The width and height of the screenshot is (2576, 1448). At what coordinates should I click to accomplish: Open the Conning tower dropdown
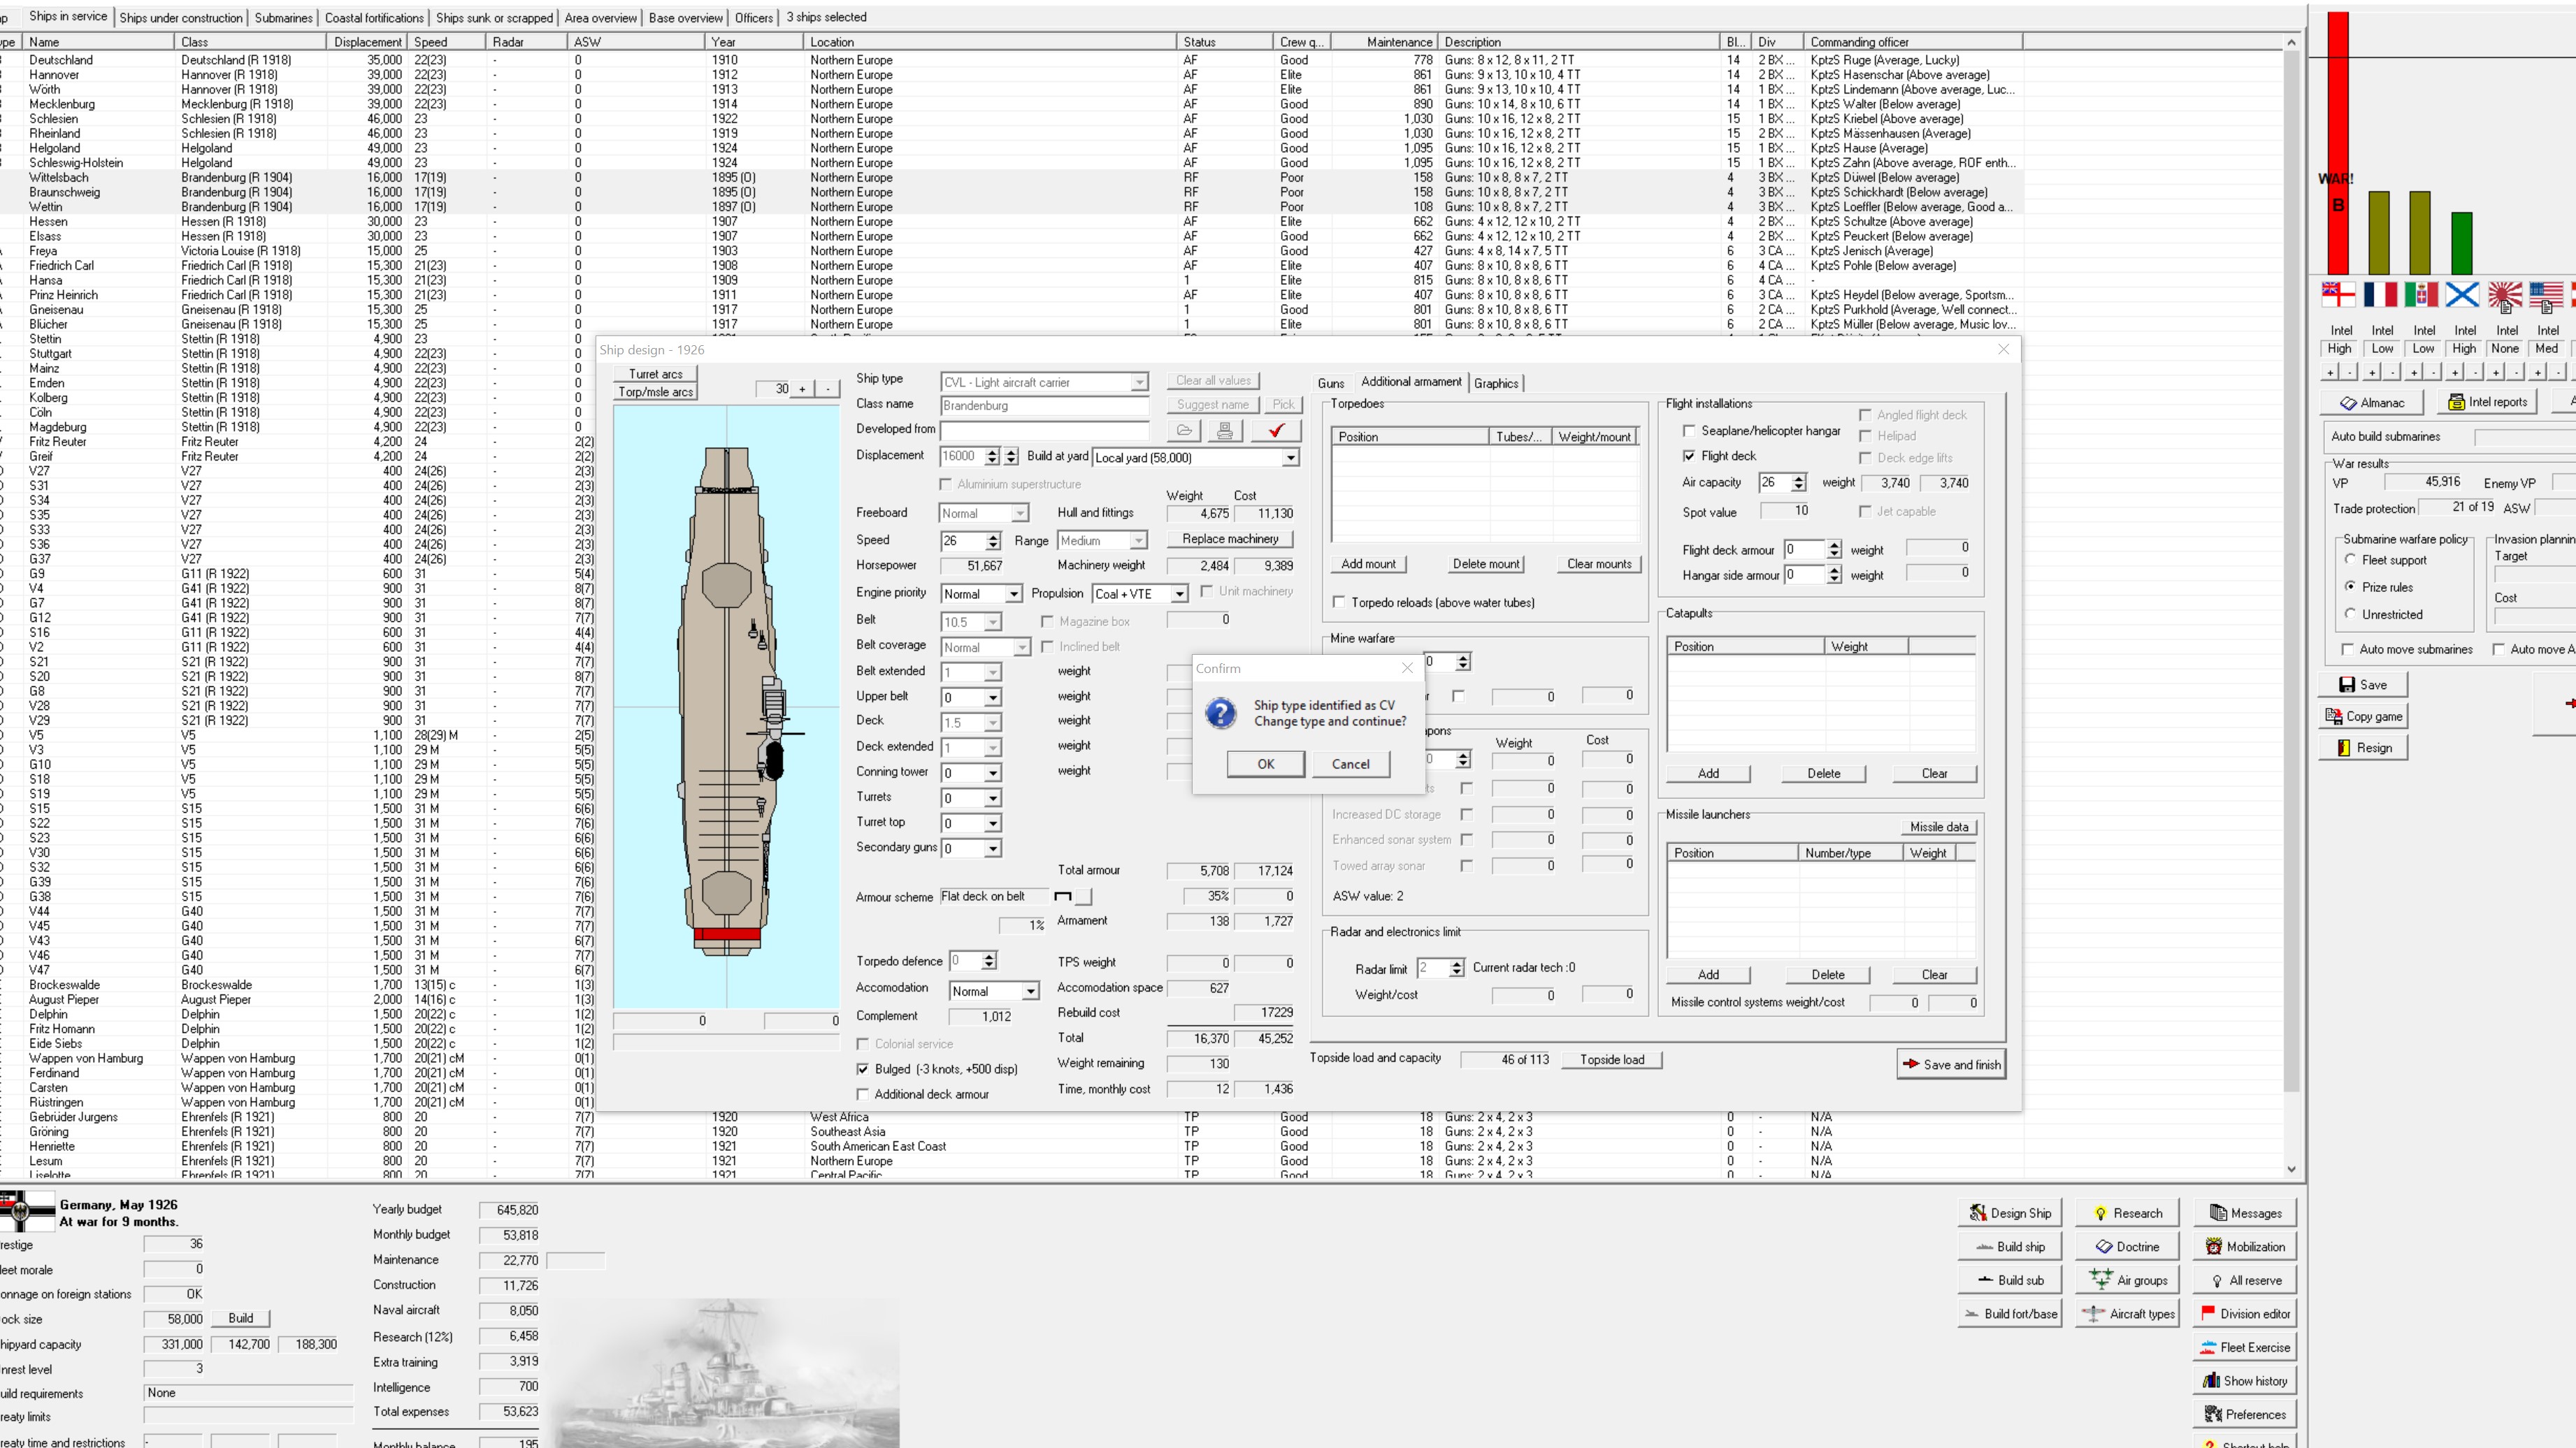tap(993, 773)
